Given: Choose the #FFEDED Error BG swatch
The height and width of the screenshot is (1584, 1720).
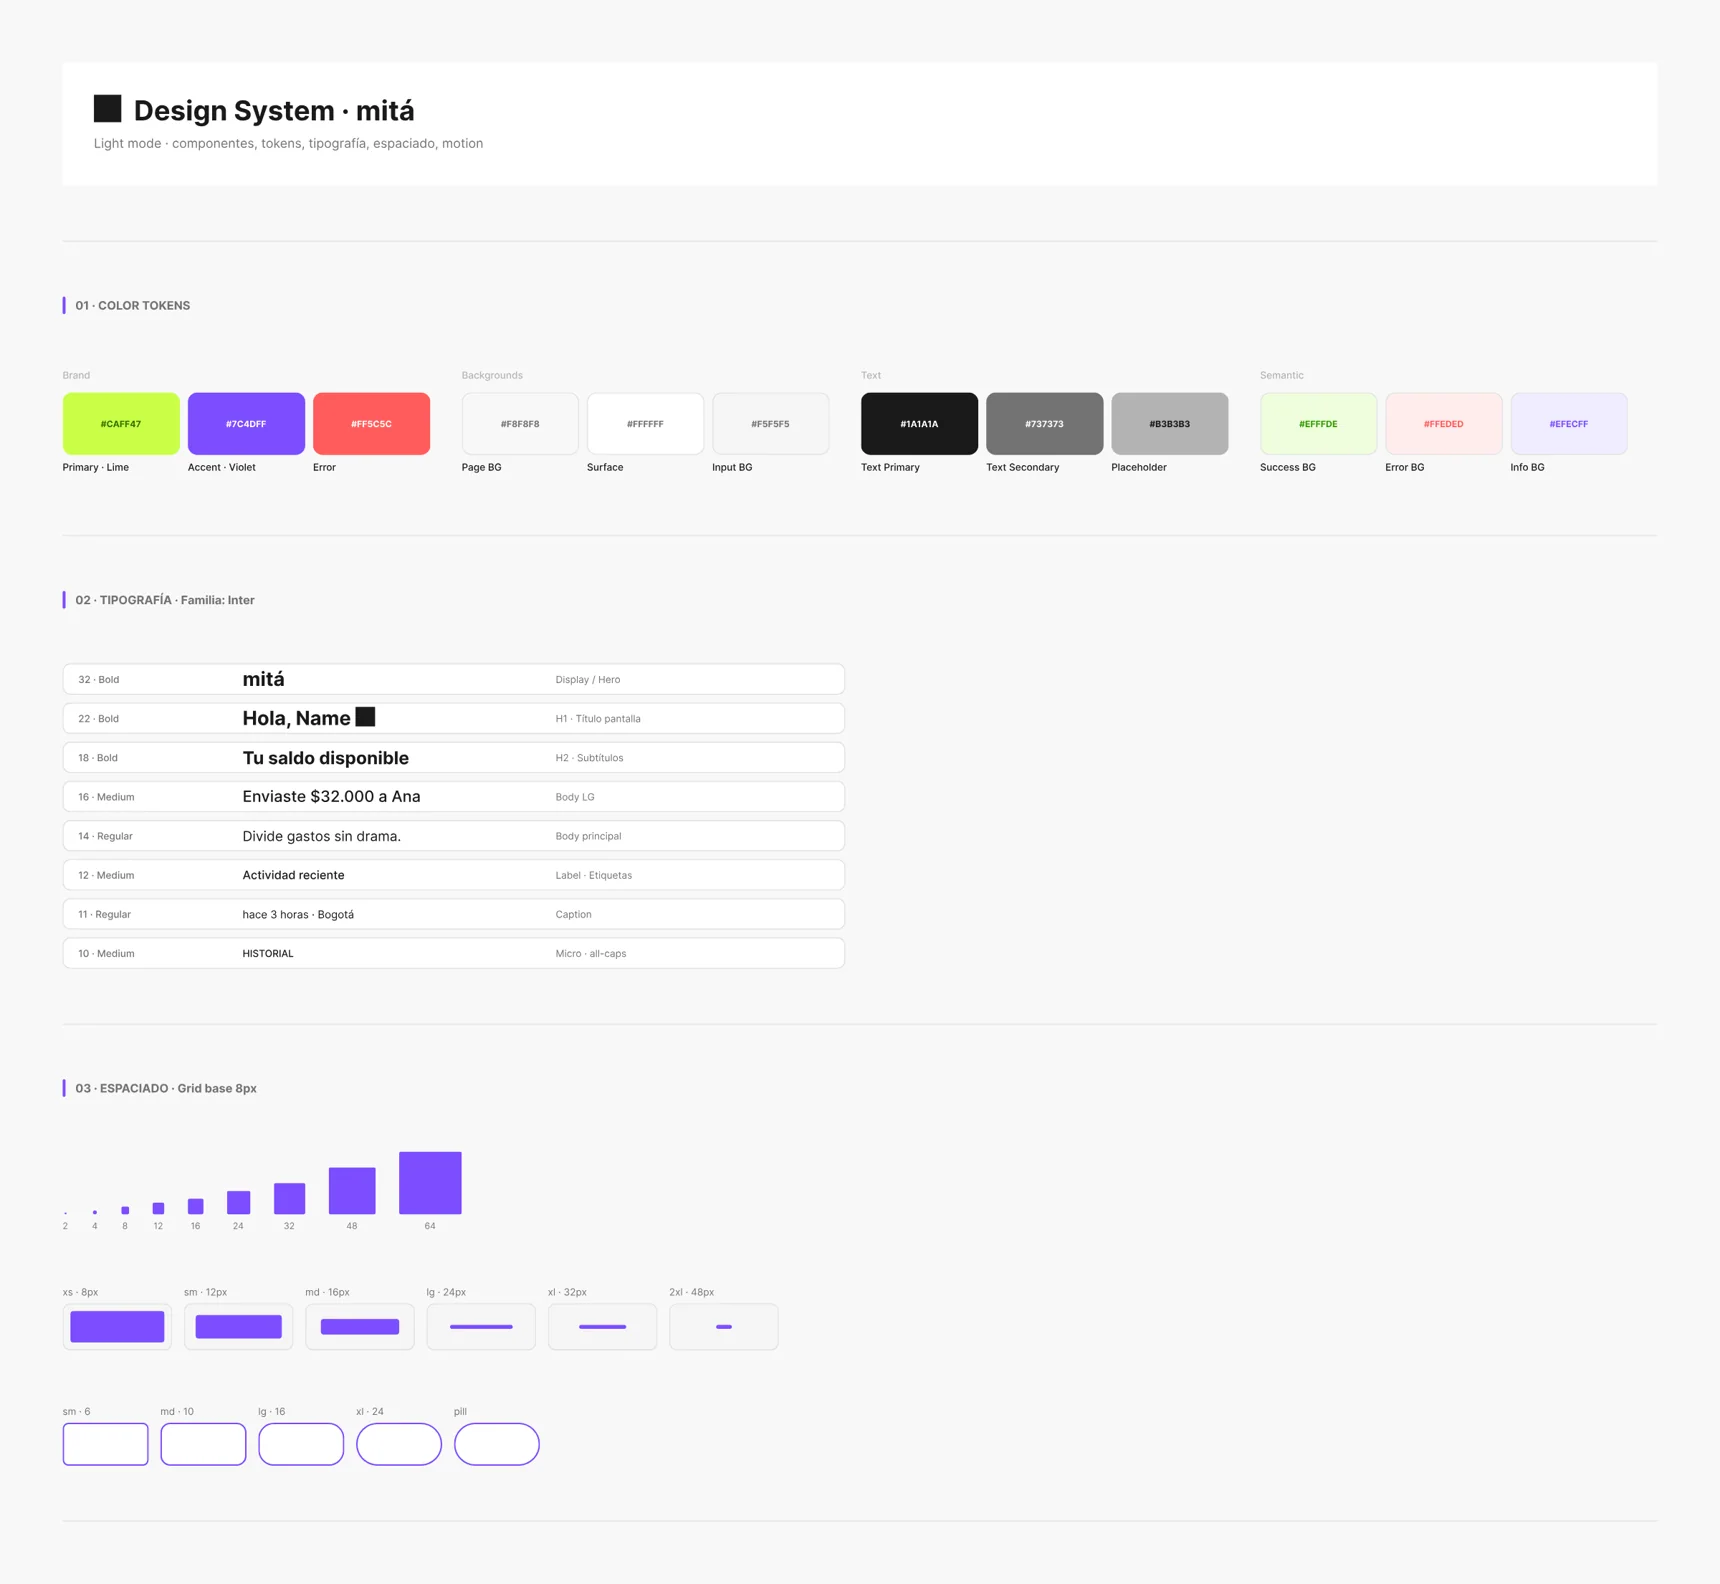Looking at the screenshot, I should (x=1443, y=424).
